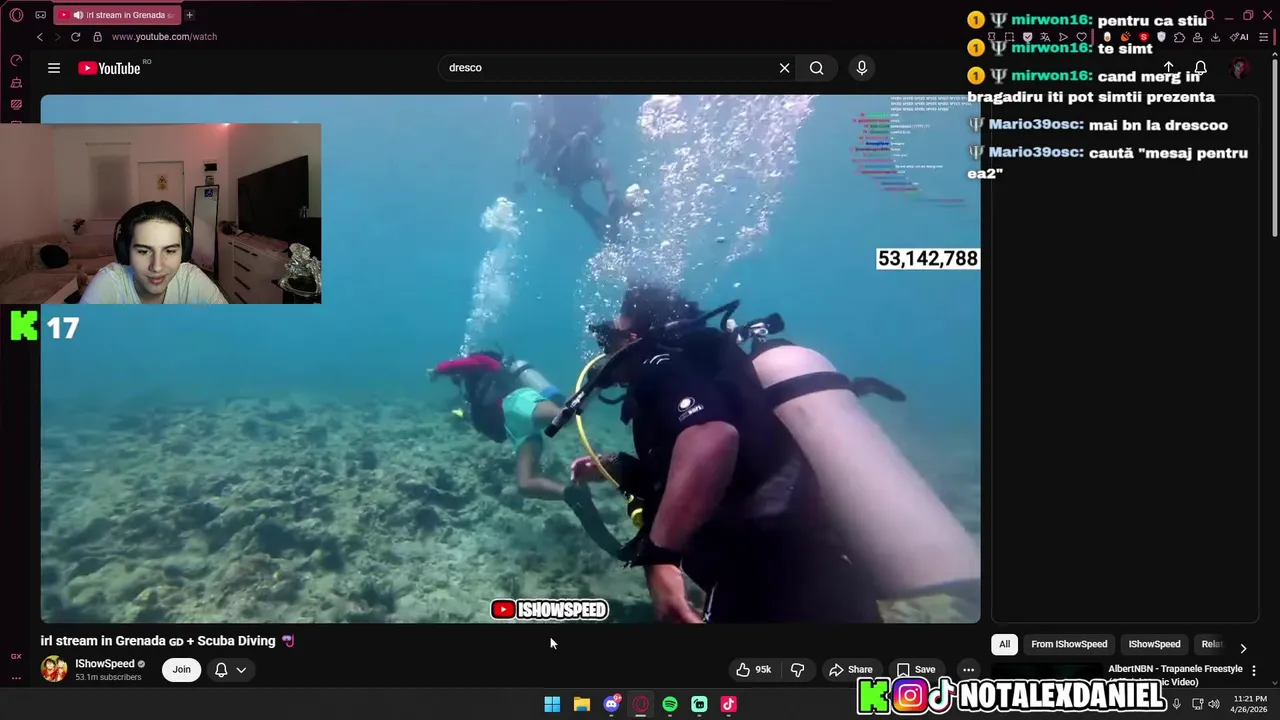The height and width of the screenshot is (720, 1280).
Task: Clear the search query with X
Action: (784, 68)
